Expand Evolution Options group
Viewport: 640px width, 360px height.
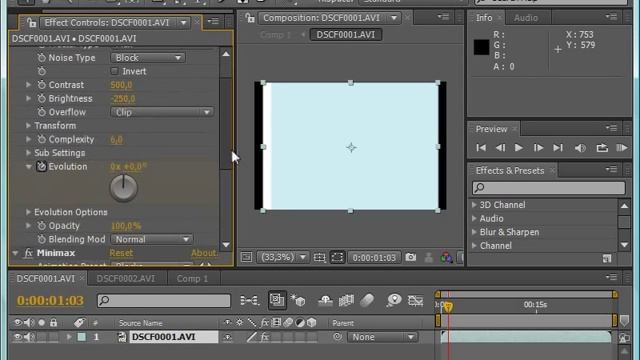click(x=28, y=212)
